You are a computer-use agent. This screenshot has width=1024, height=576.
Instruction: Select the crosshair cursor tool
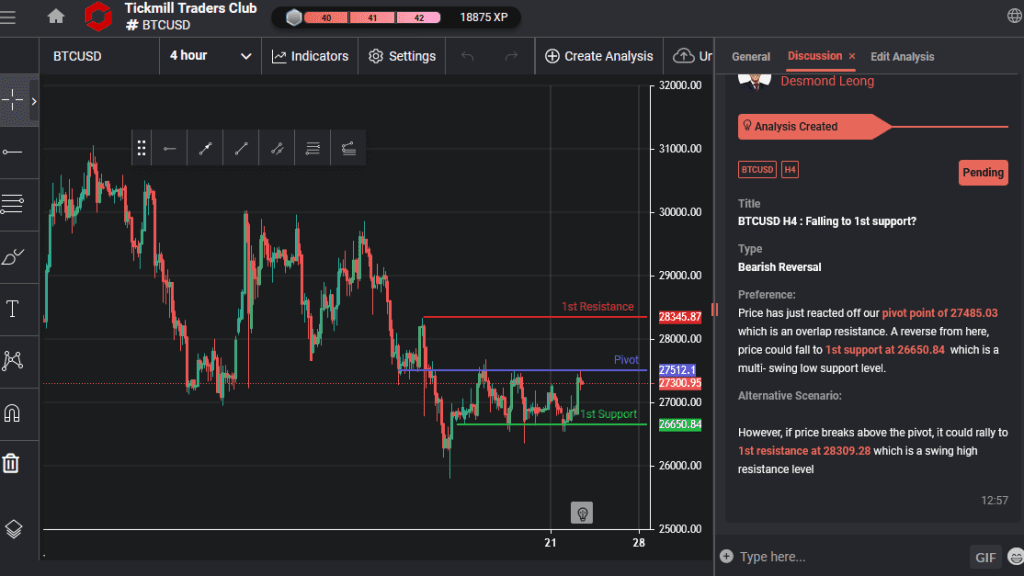pos(14,100)
